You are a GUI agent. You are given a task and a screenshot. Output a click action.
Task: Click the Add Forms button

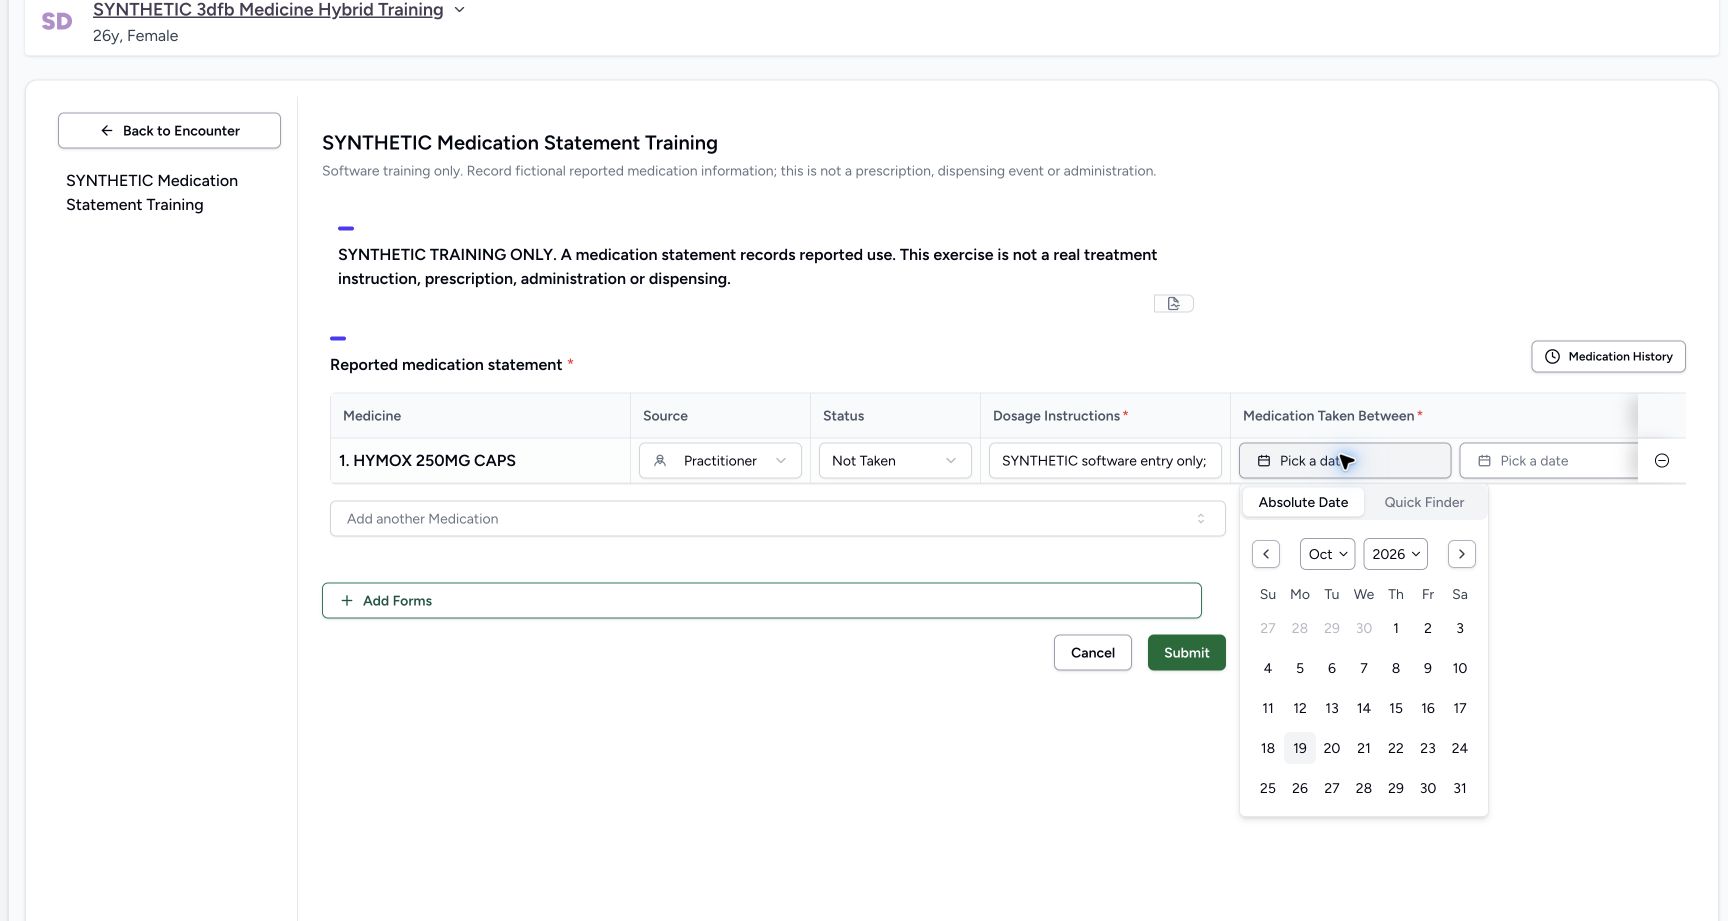[x=761, y=601]
